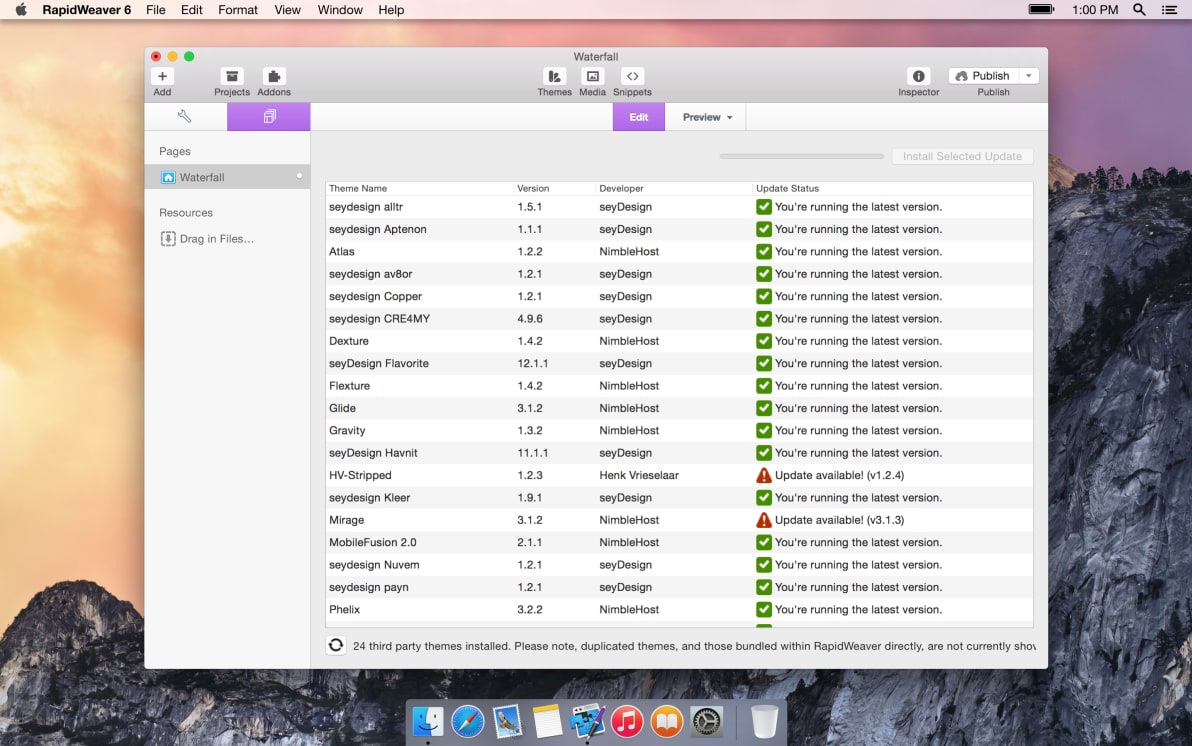Select the seydesign Aptenon theme
Screen dimensions: 1192x746
(x=378, y=229)
